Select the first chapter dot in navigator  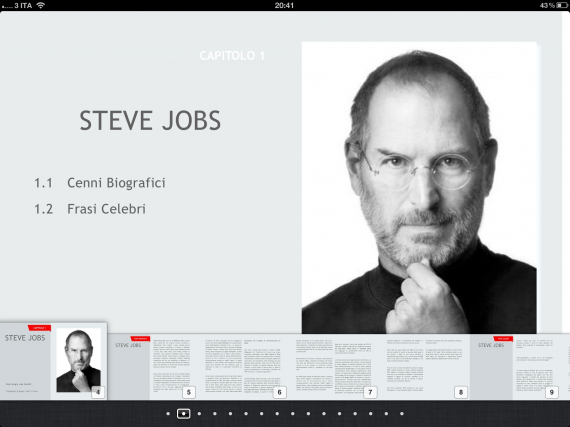click(x=168, y=414)
